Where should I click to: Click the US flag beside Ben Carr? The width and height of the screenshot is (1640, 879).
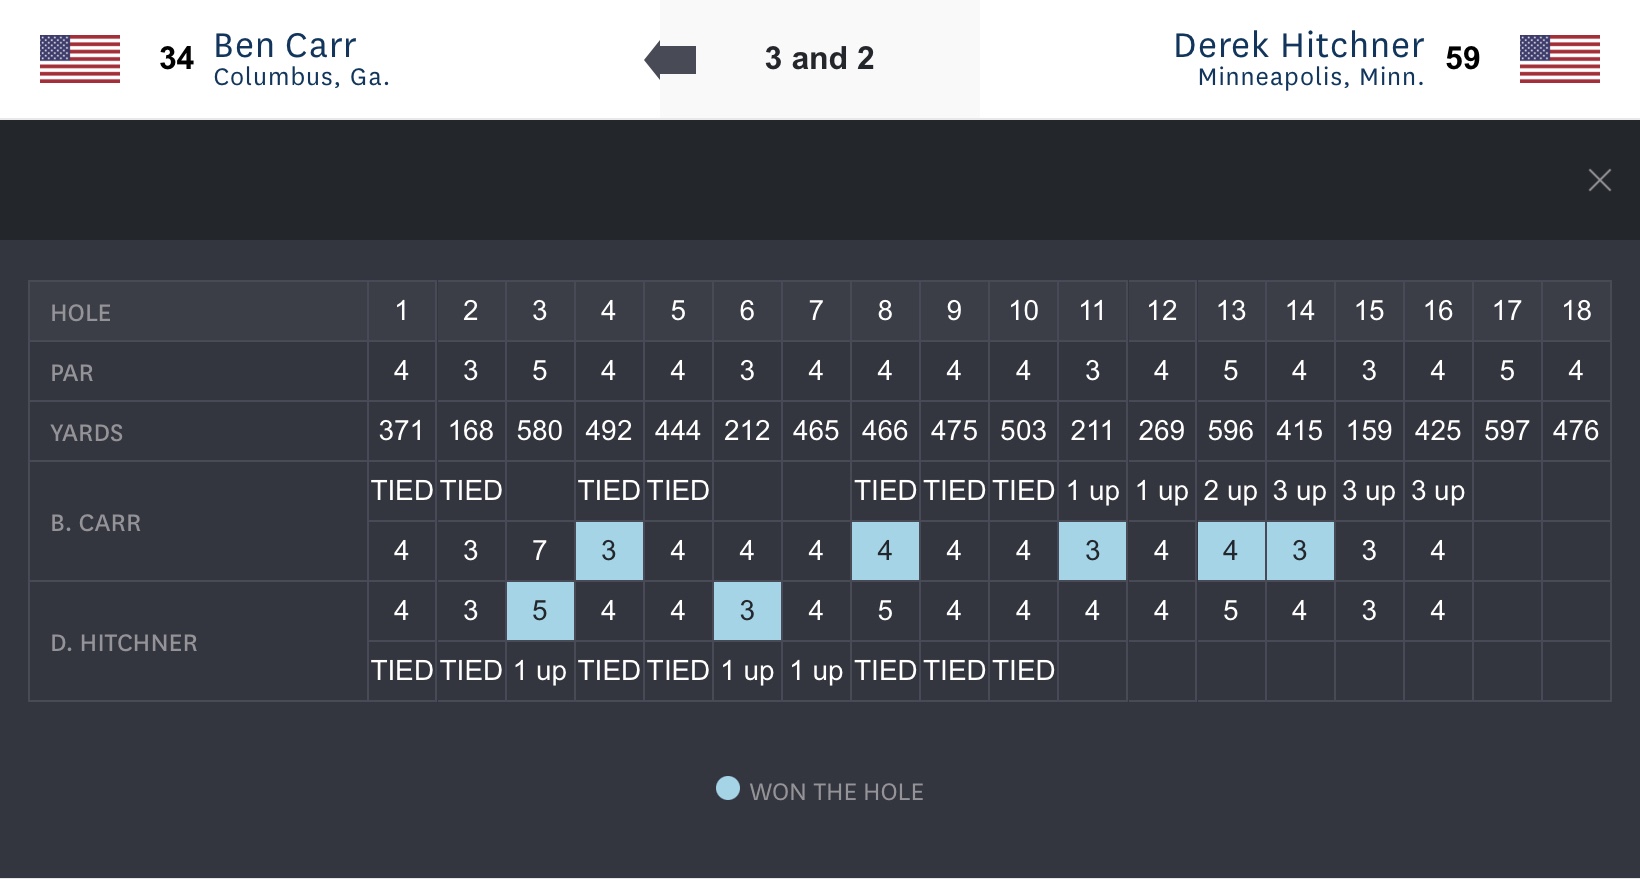pos(80,59)
